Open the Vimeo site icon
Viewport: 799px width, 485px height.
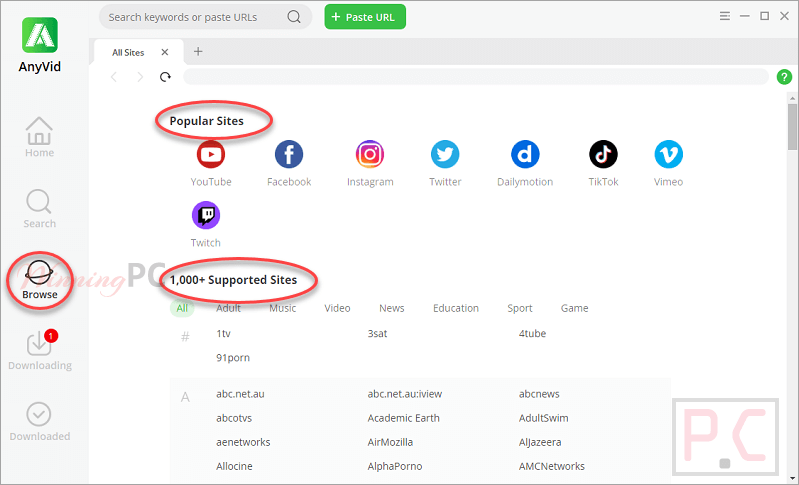(669, 154)
